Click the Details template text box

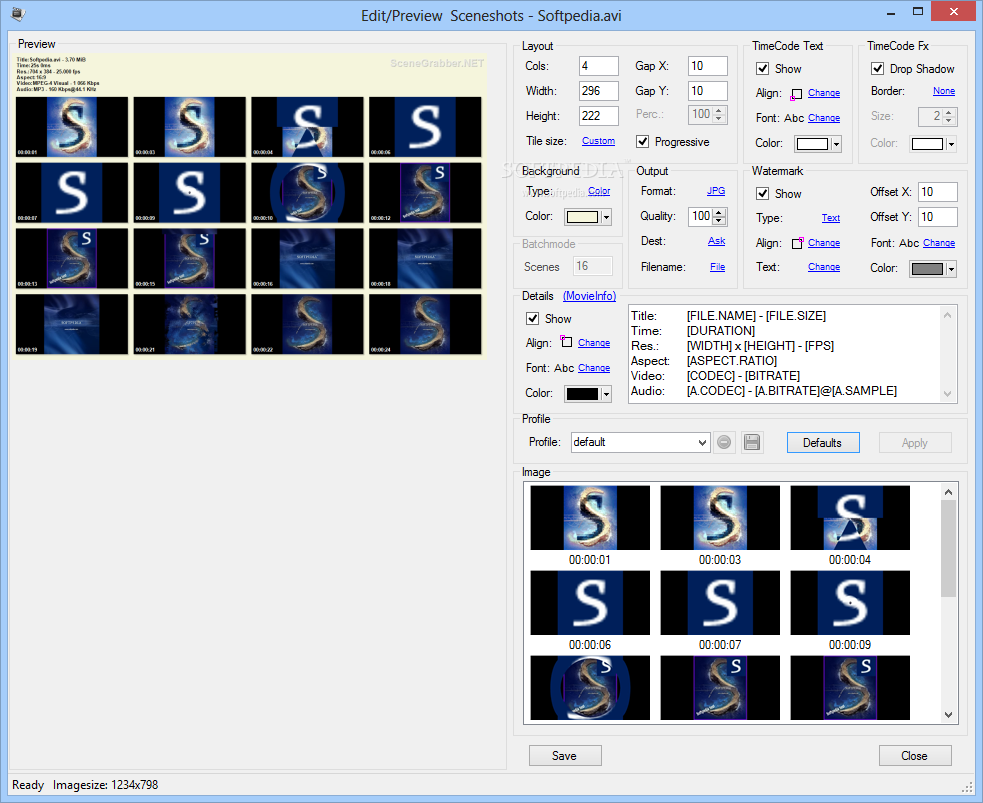[792, 354]
